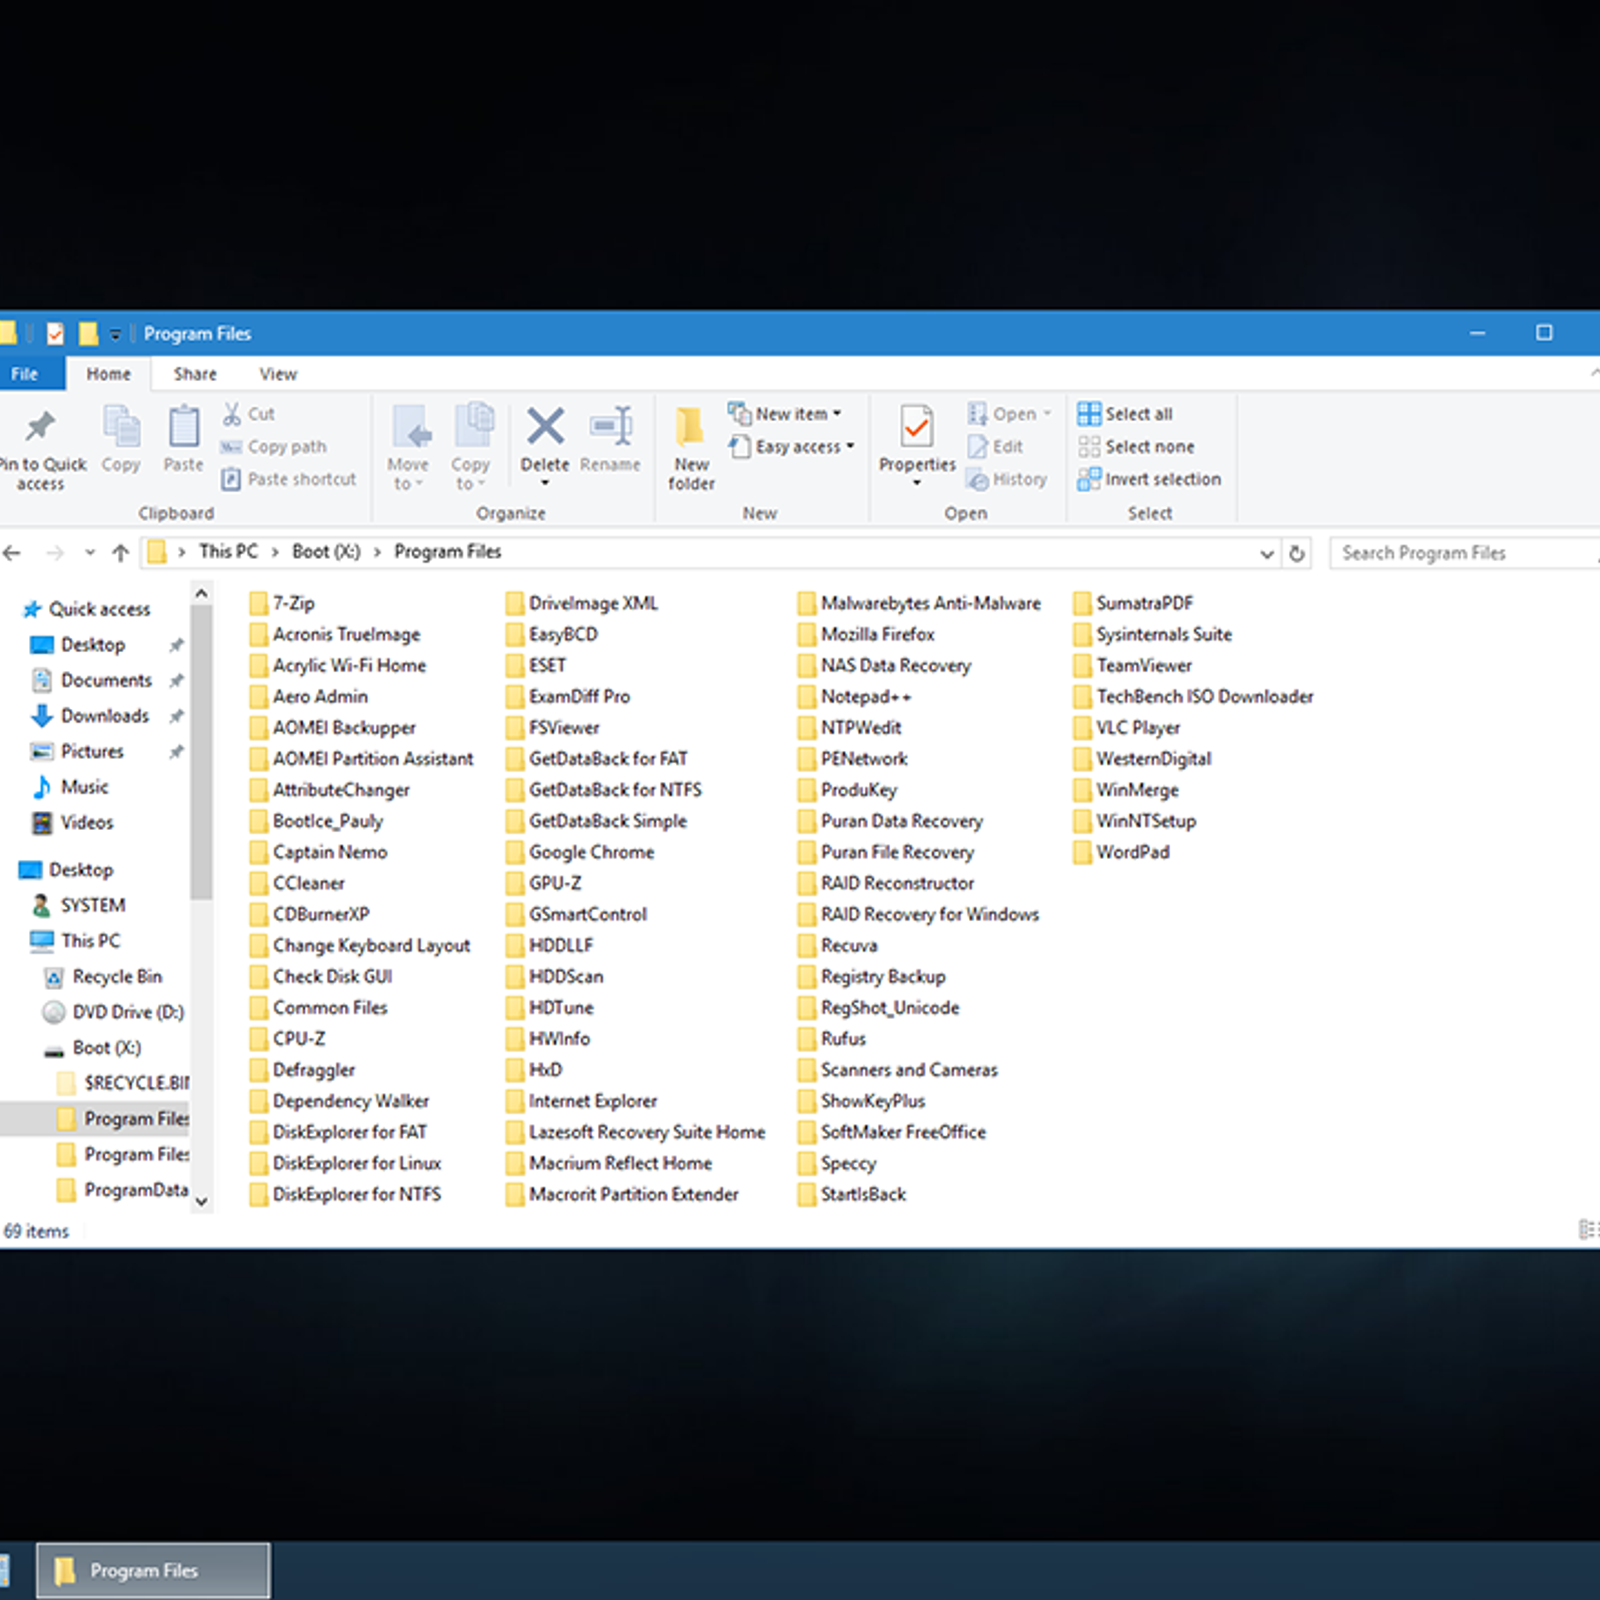Viewport: 1600px width, 1600px height.
Task: Select the Rufus folder icon
Action: [x=807, y=1039]
